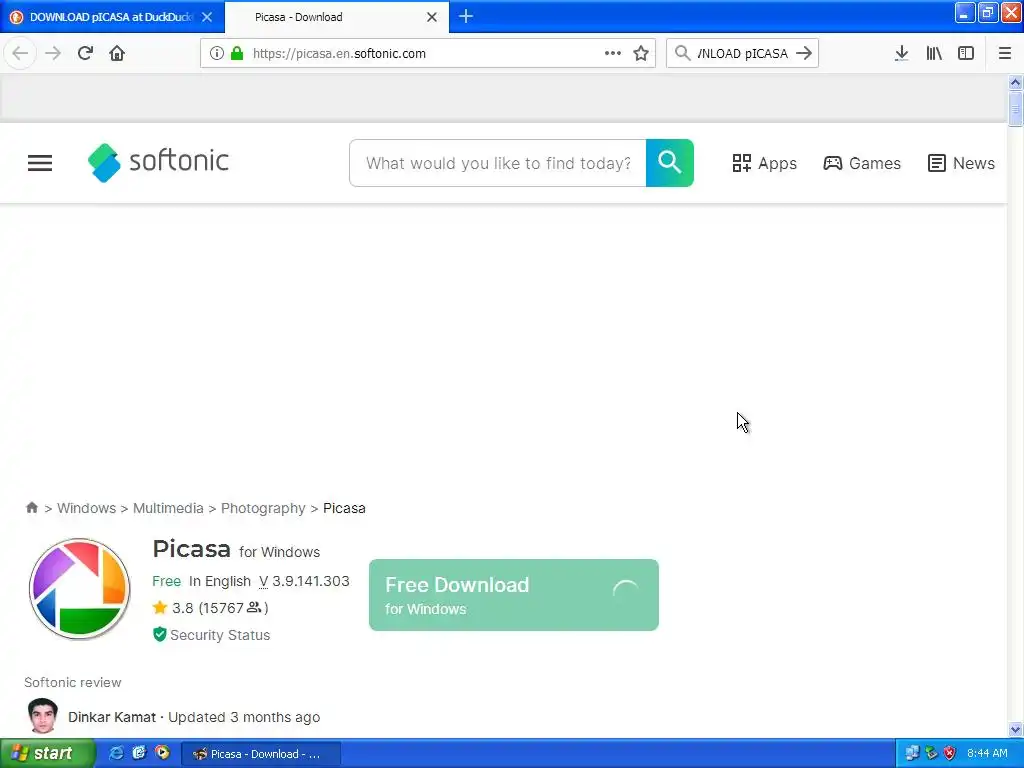The image size is (1024, 768).
Task: Open the browser home page
Action: tap(117, 53)
